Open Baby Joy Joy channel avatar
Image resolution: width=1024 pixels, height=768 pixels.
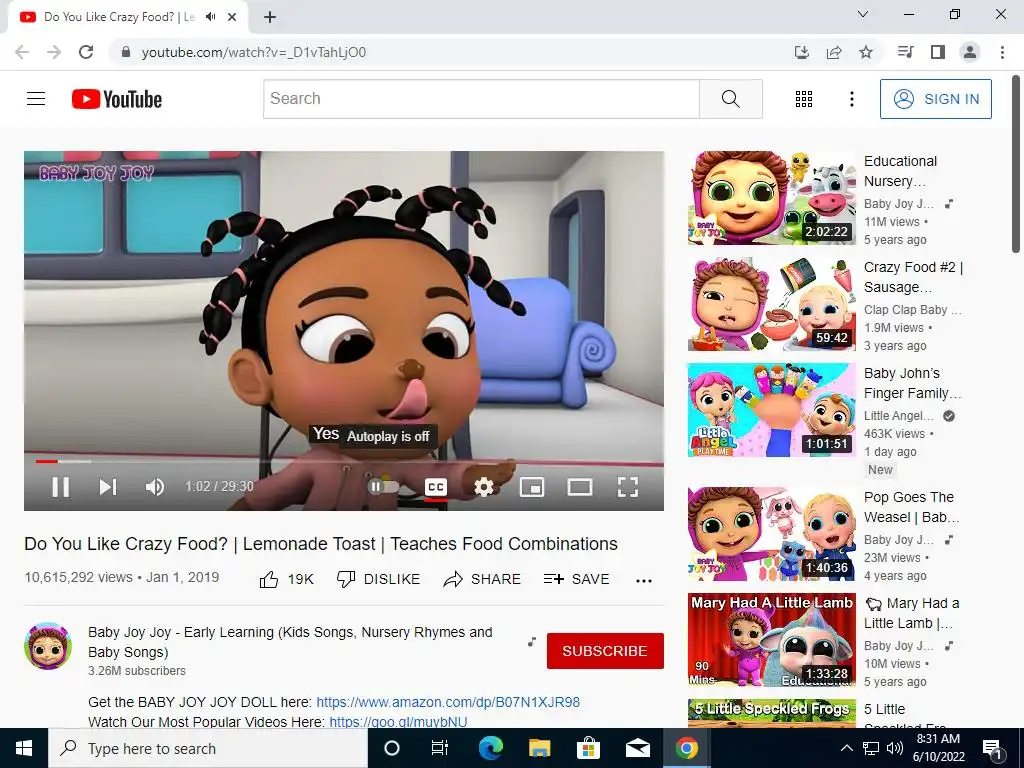(x=48, y=646)
